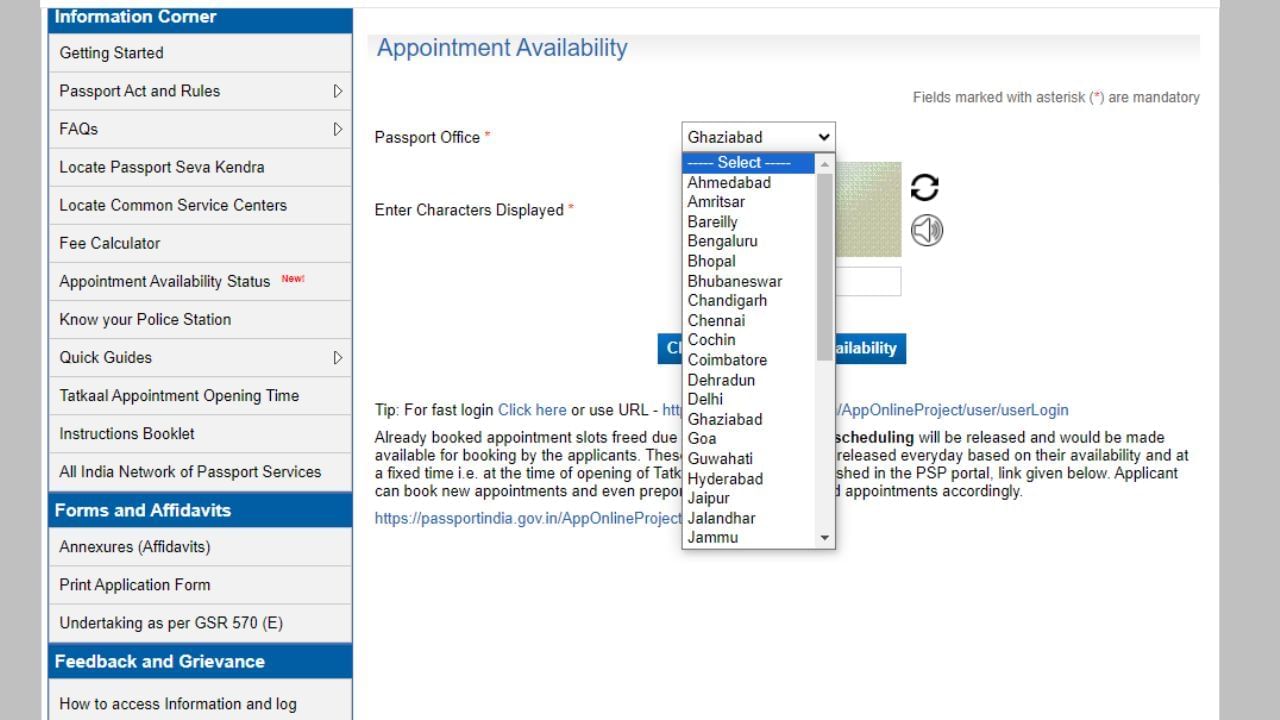Image resolution: width=1280 pixels, height=720 pixels.
Task: Click the captcha characters input field
Action: click(867, 282)
